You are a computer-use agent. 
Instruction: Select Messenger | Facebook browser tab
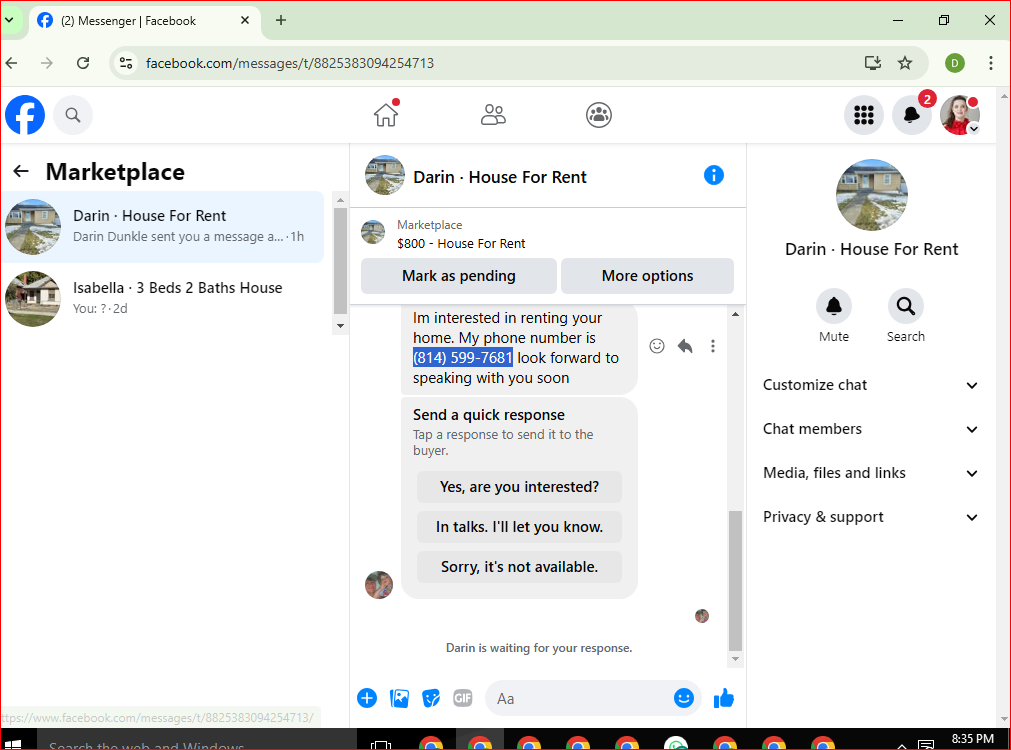pos(143,21)
